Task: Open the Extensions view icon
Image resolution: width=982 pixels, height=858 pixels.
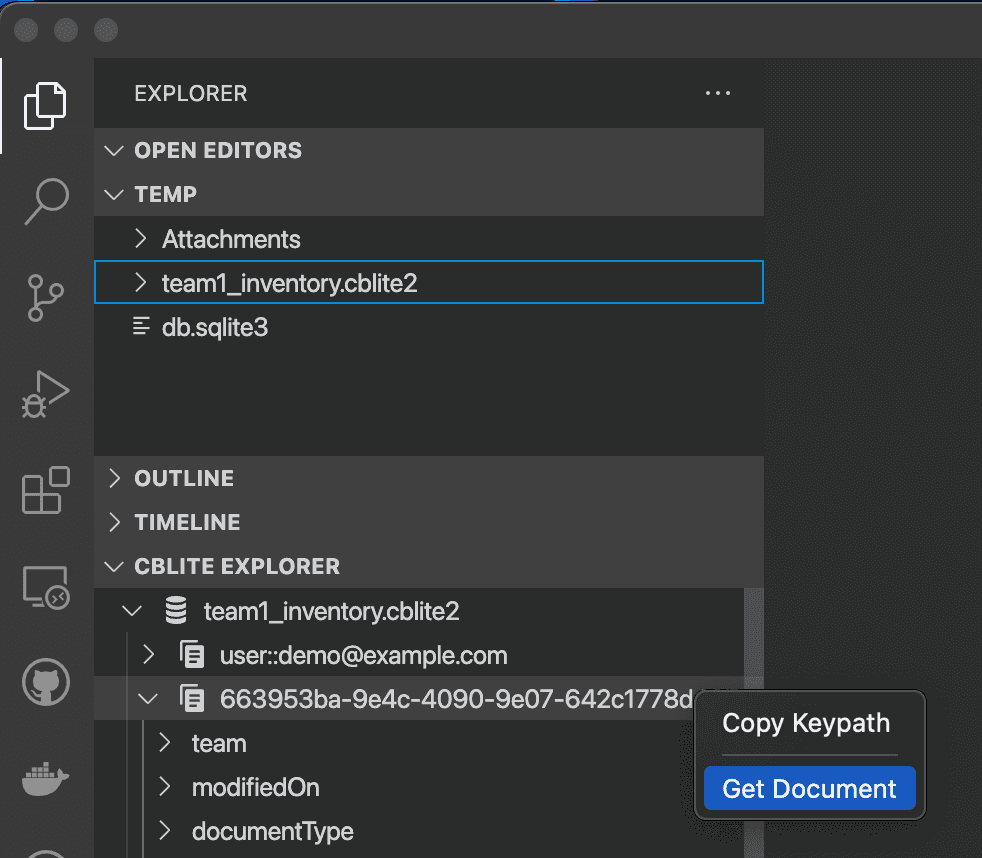Action: [x=45, y=490]
